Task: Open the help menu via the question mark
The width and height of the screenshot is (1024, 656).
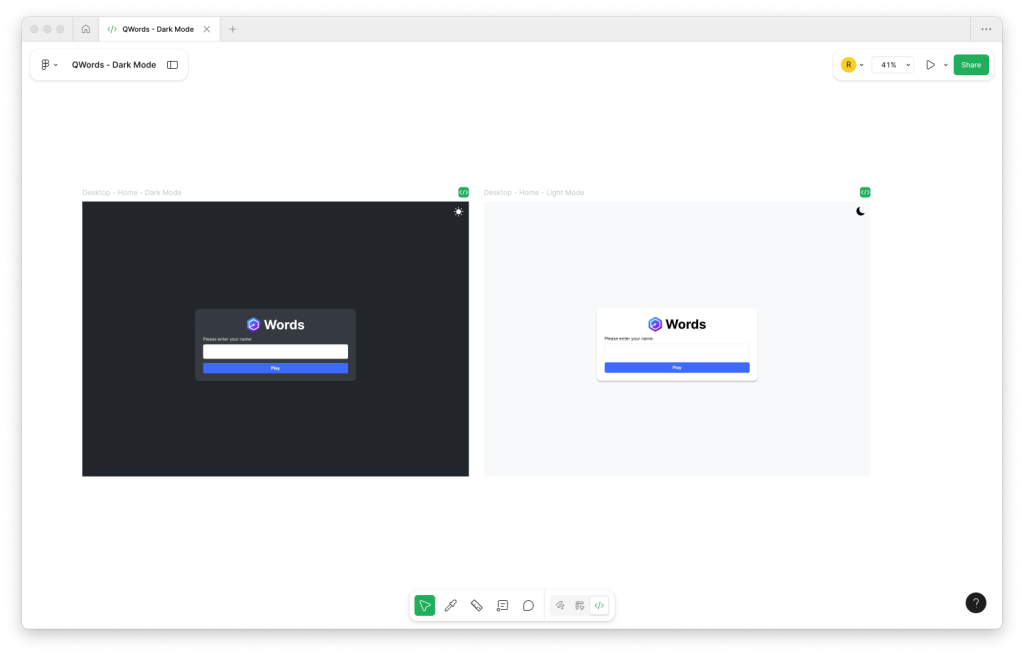Action: click(976, 603)
